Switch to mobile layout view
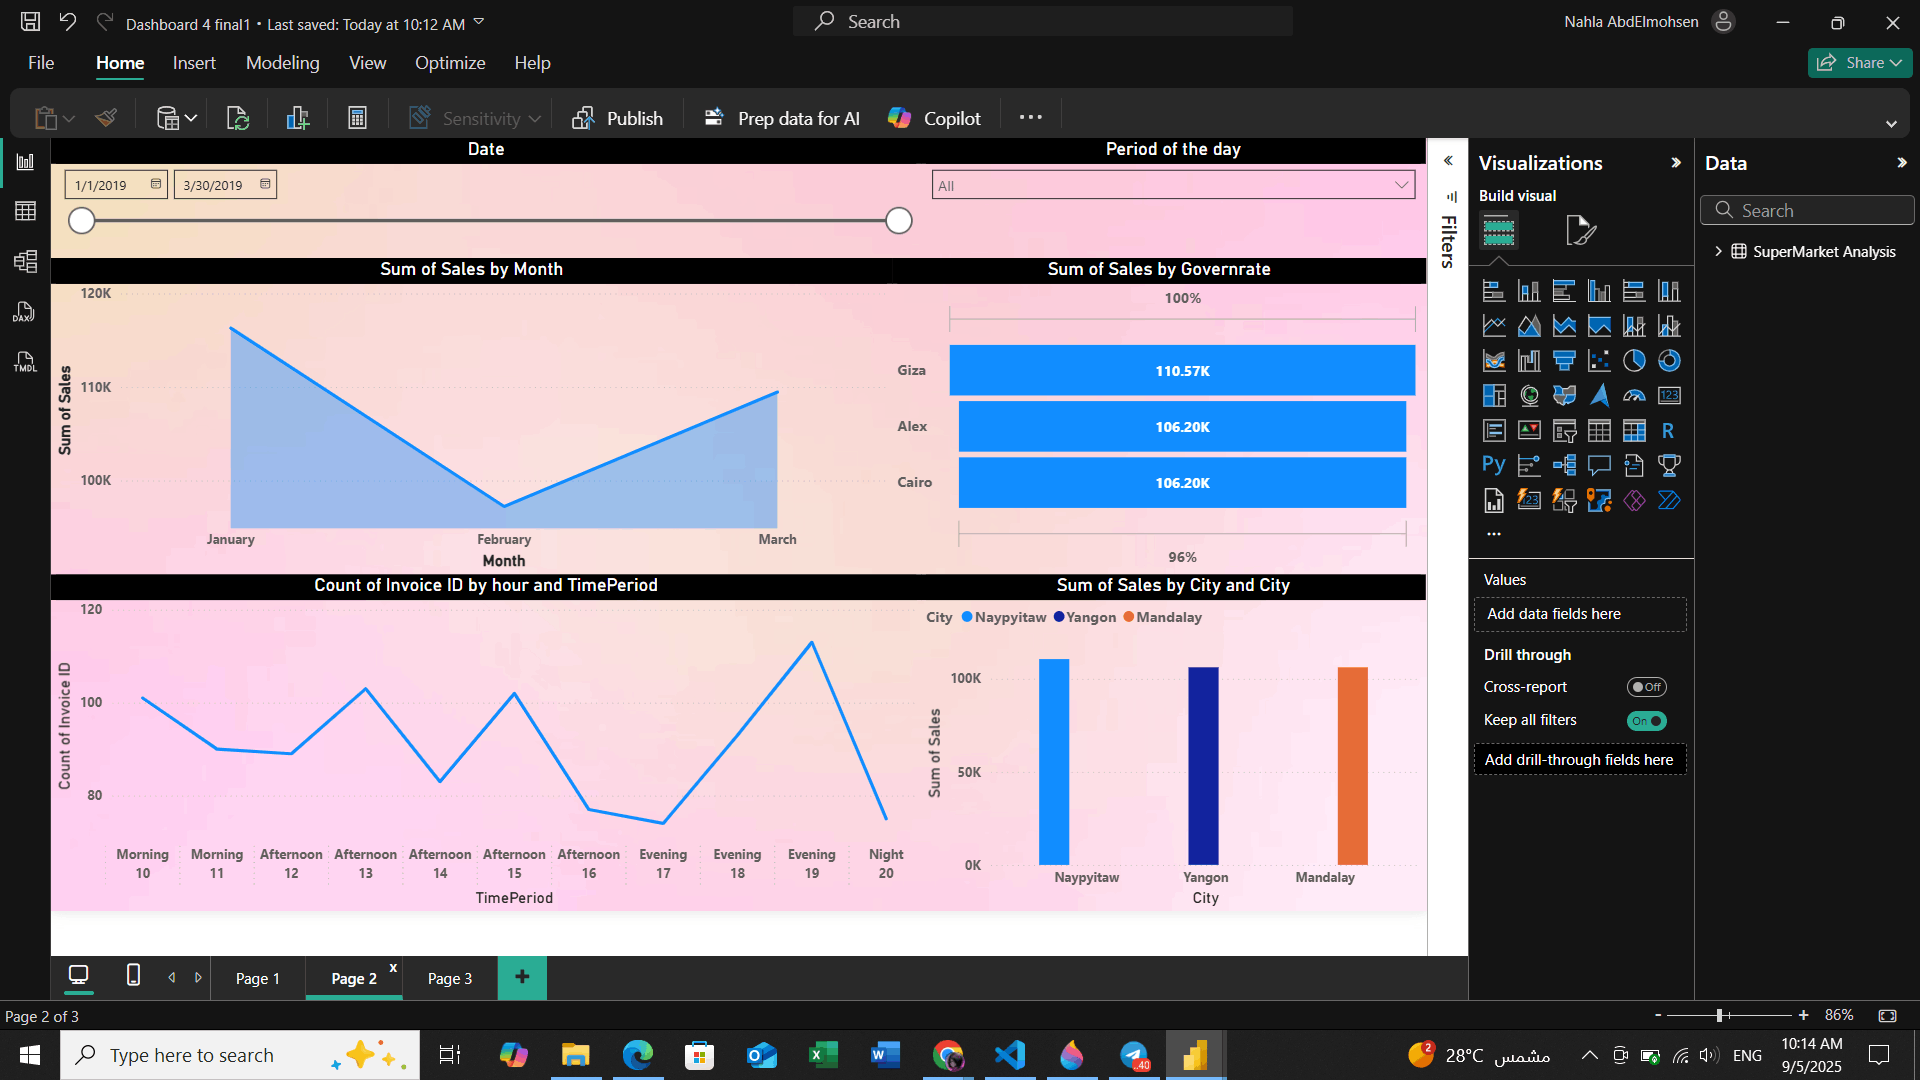The width and height of the screenshot is (1920, 1080). point(131,977)
